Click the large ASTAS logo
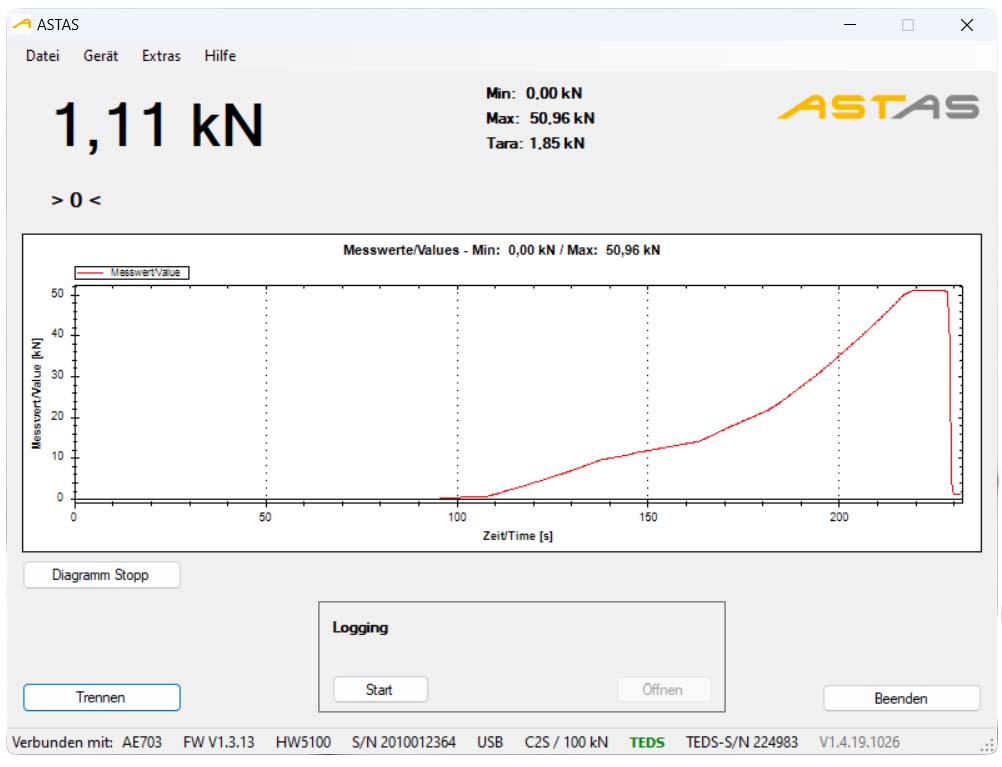 [878, 107]
